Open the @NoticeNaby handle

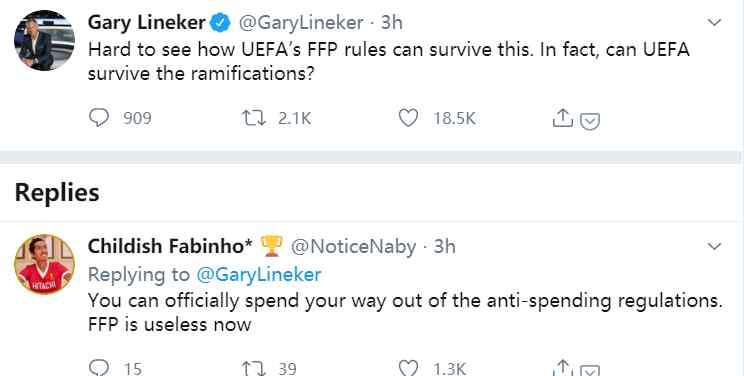(x=353, y=246)
